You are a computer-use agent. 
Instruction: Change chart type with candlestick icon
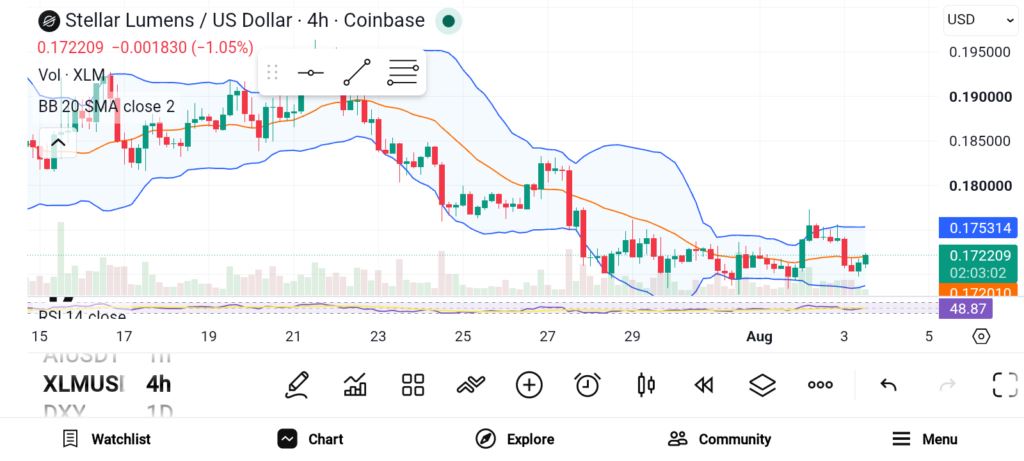645,385
